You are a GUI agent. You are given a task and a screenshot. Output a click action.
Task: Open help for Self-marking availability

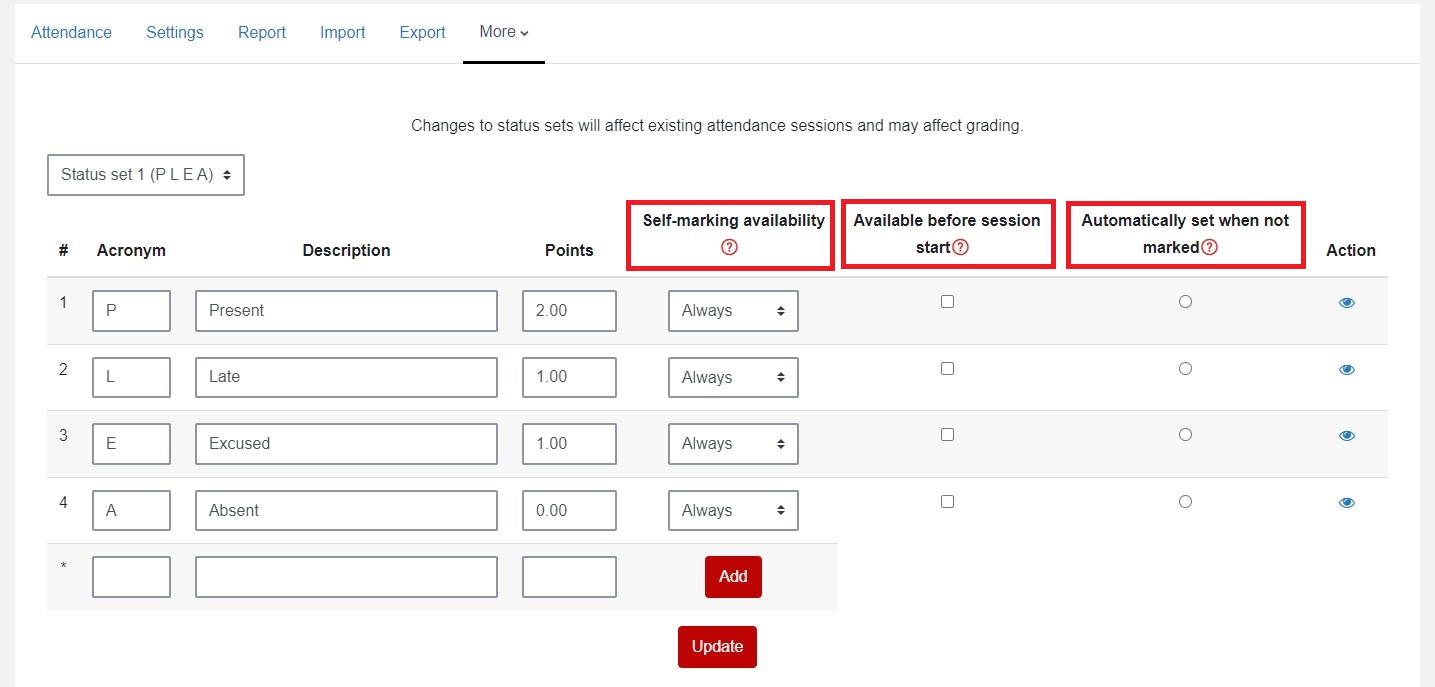(729, 248)
